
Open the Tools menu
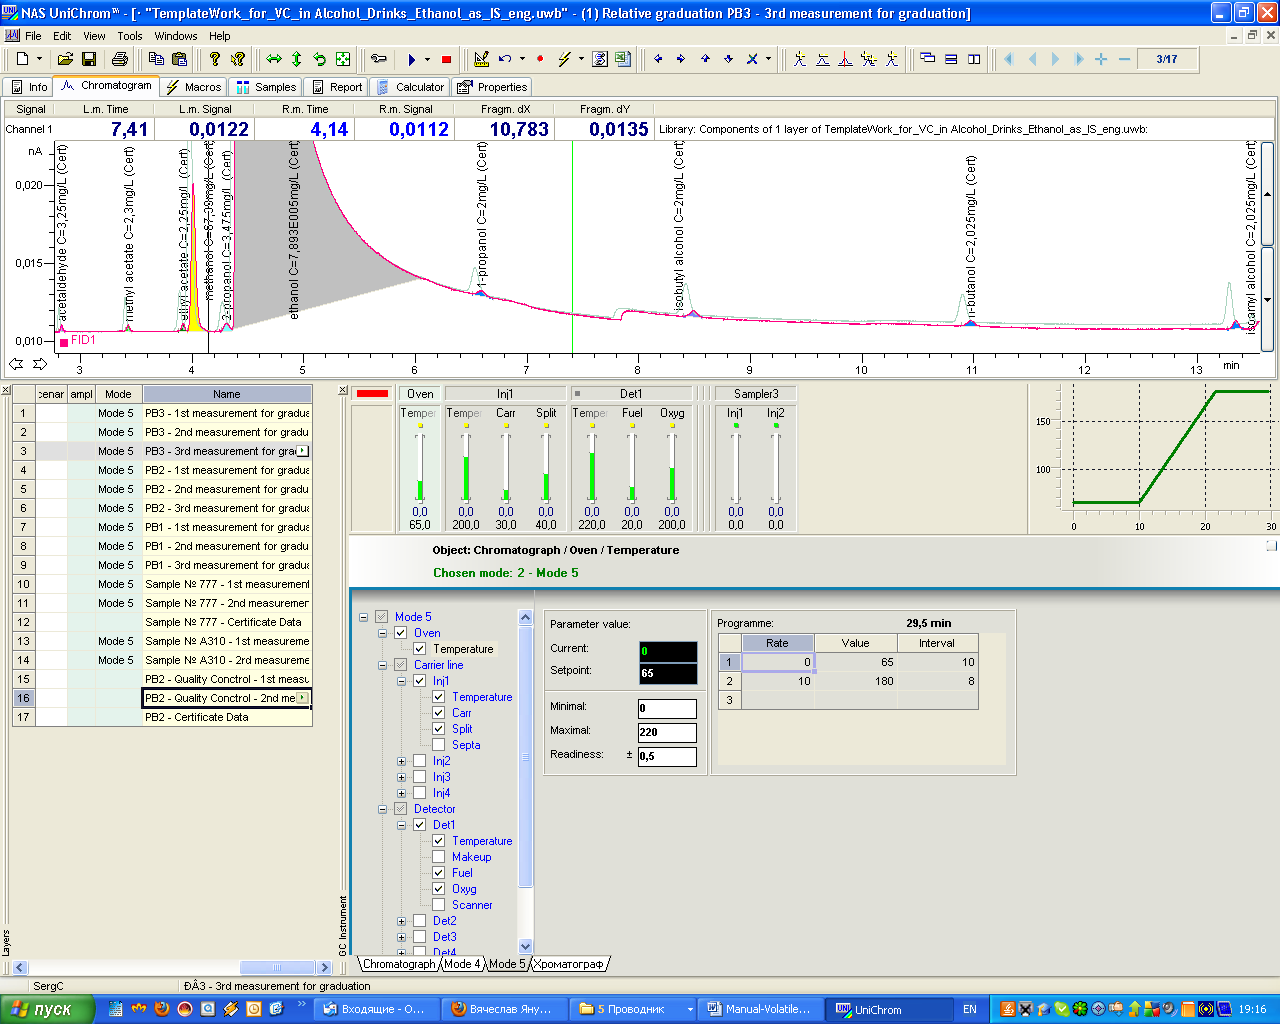pos(130,36)
